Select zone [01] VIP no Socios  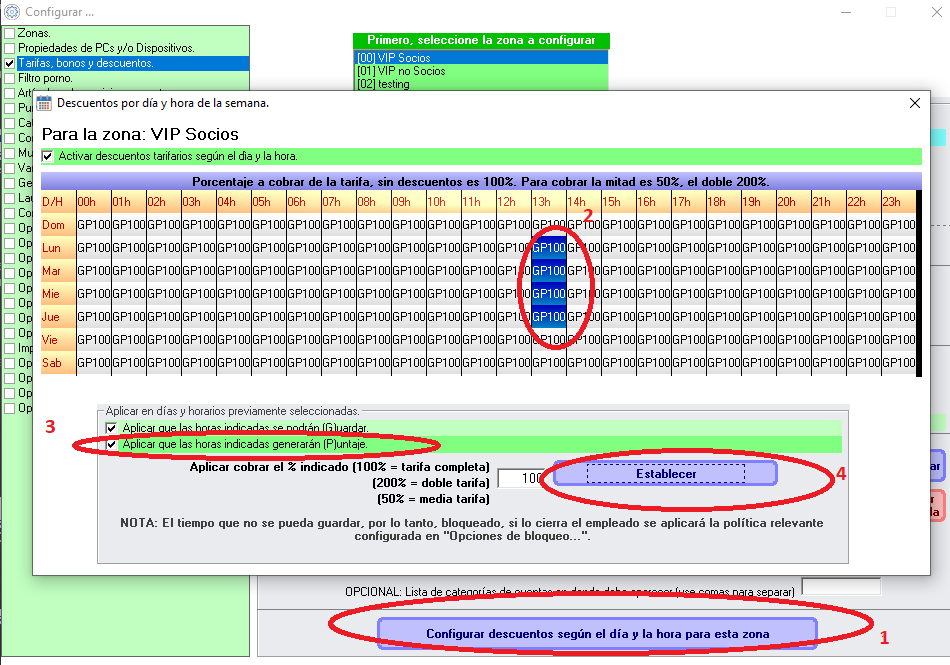pyautogui.click(x=482, y=71)
